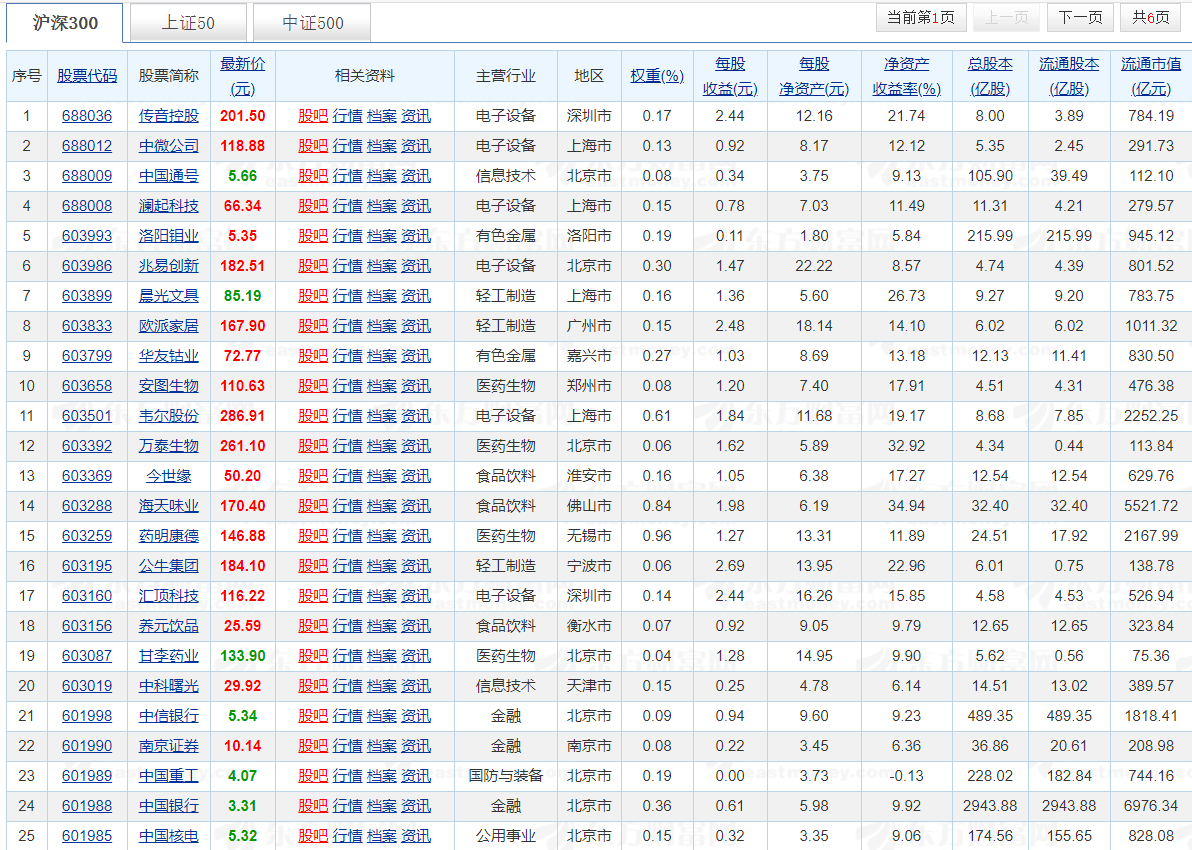
Task: Open 行情 link for 中国核电
Action: tap(347, 836)
